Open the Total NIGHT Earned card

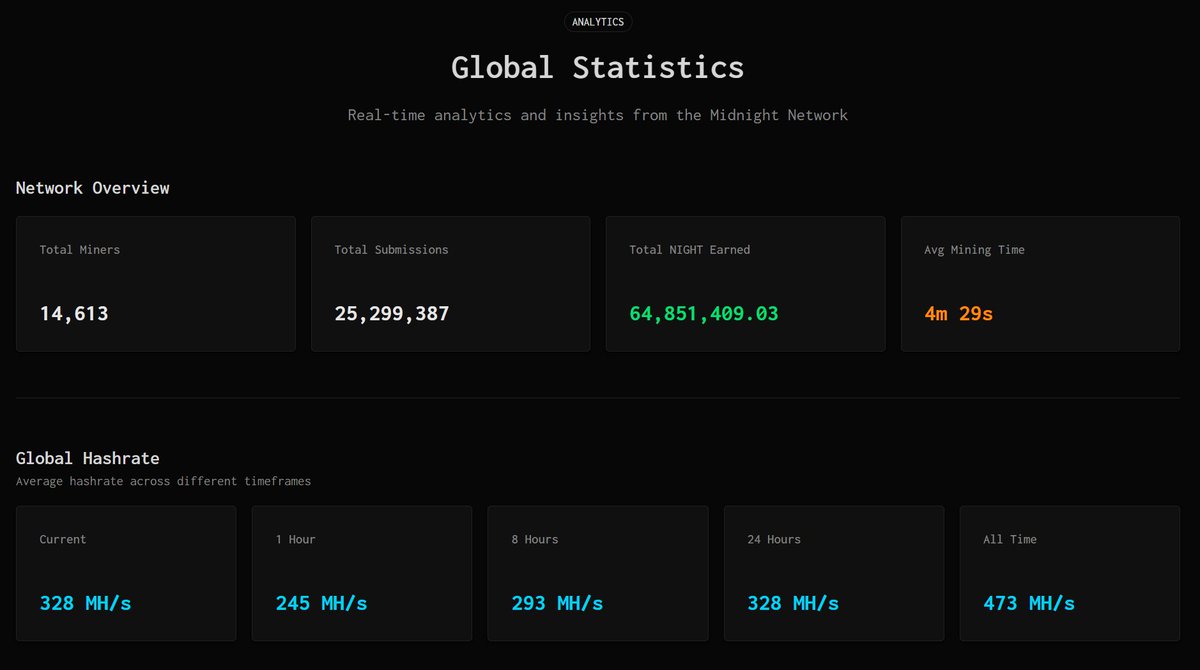(x=745, y=283)
